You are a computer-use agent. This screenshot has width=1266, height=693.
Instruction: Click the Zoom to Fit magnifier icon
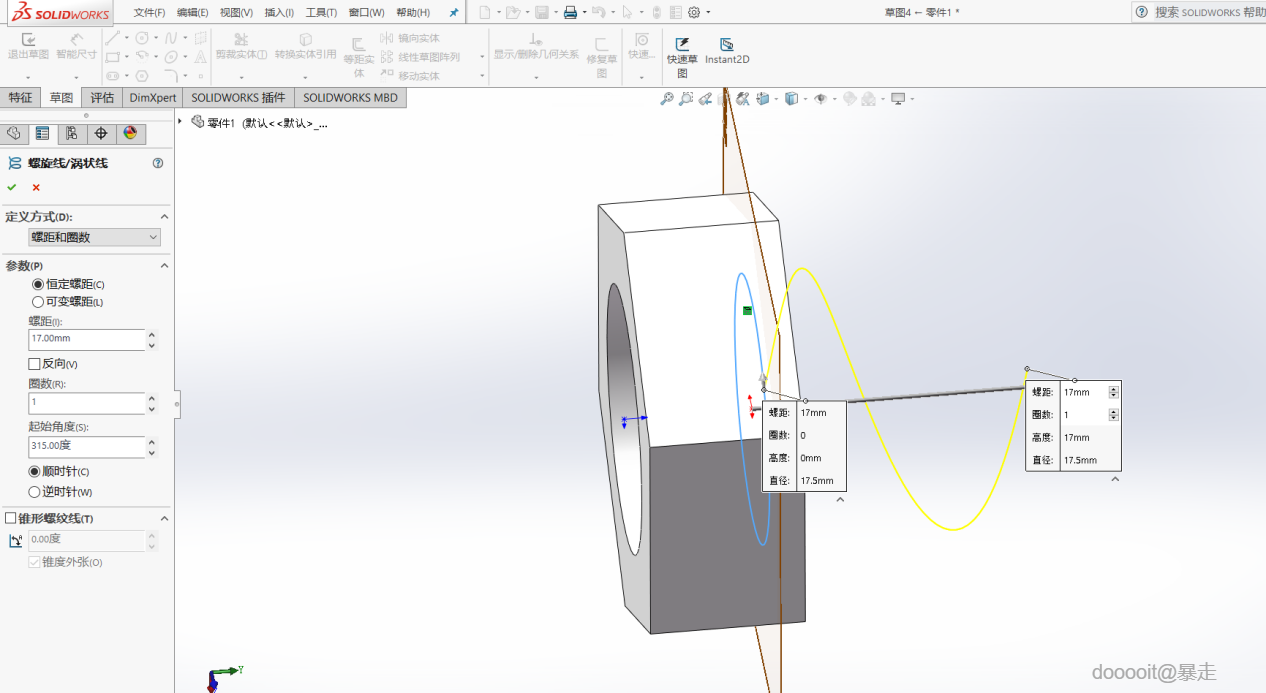[x=667, y=99]
